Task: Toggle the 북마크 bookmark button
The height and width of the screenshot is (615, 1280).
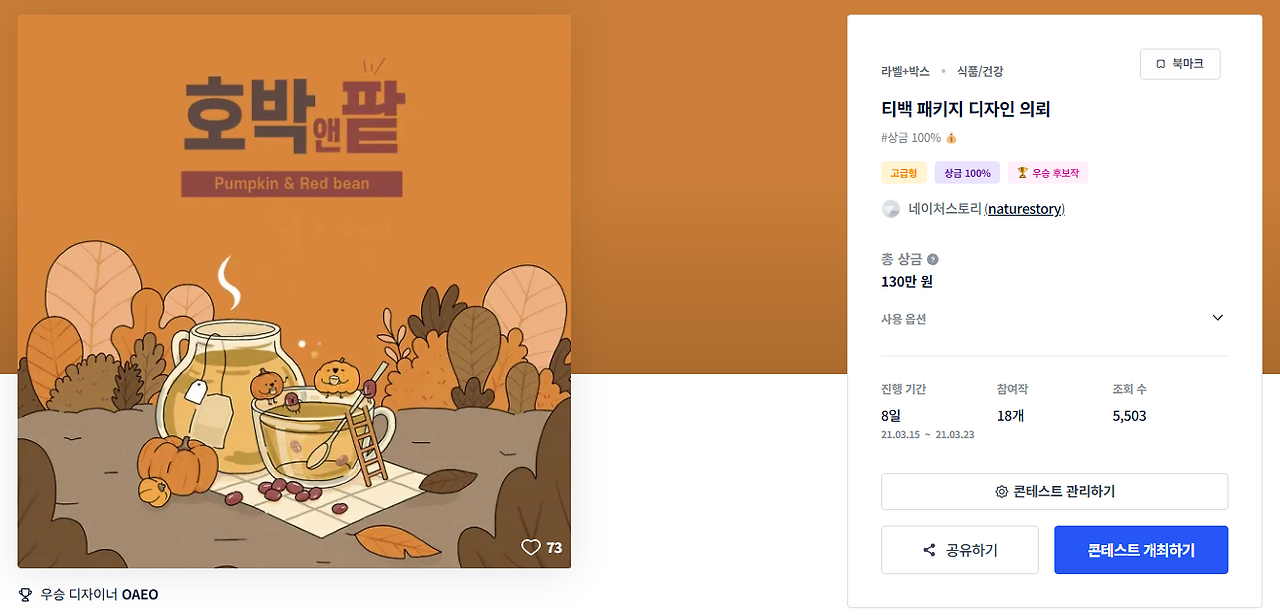Action: [1180, 64]
